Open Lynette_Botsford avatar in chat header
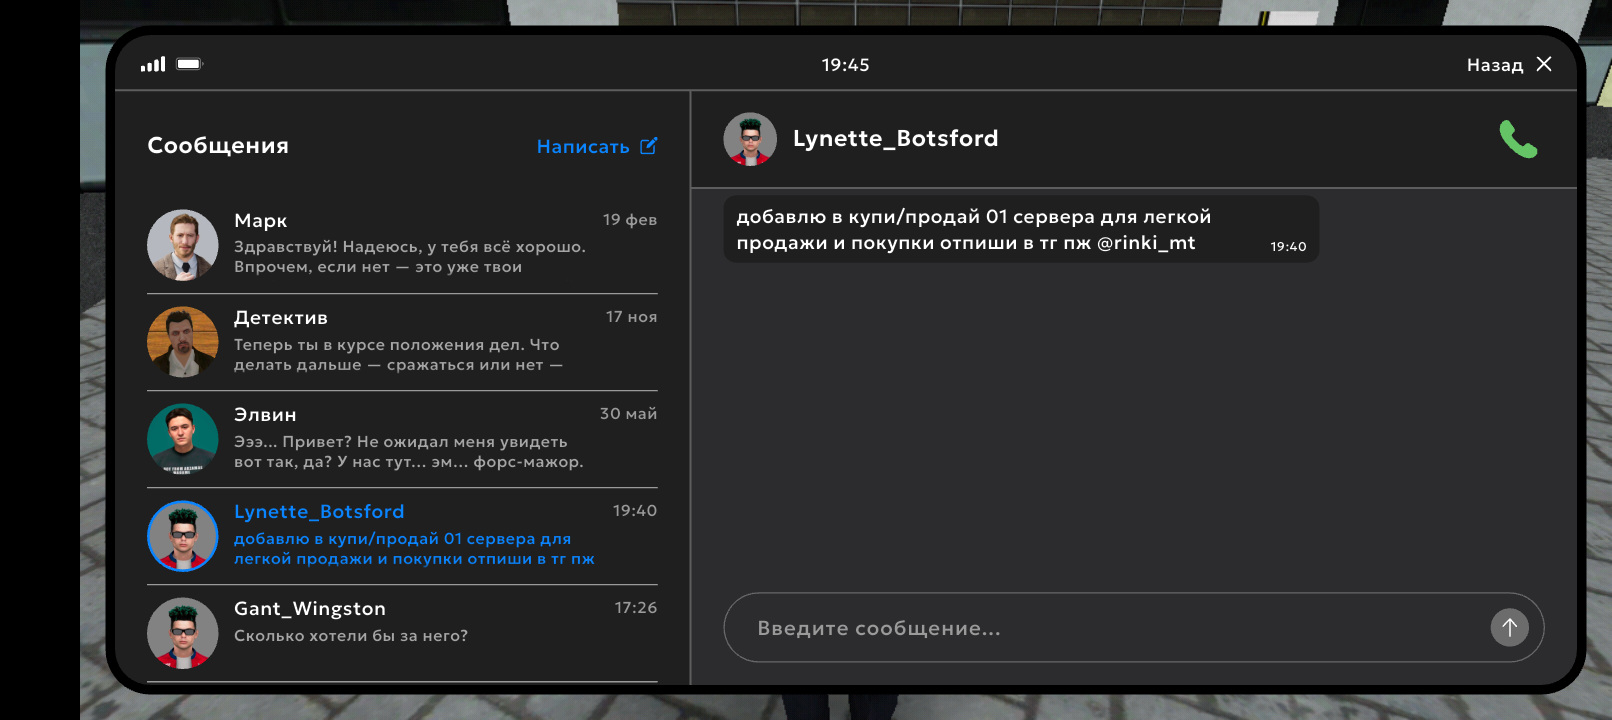This screenshot has width=1612, height=720. click(x=750, y=139)
